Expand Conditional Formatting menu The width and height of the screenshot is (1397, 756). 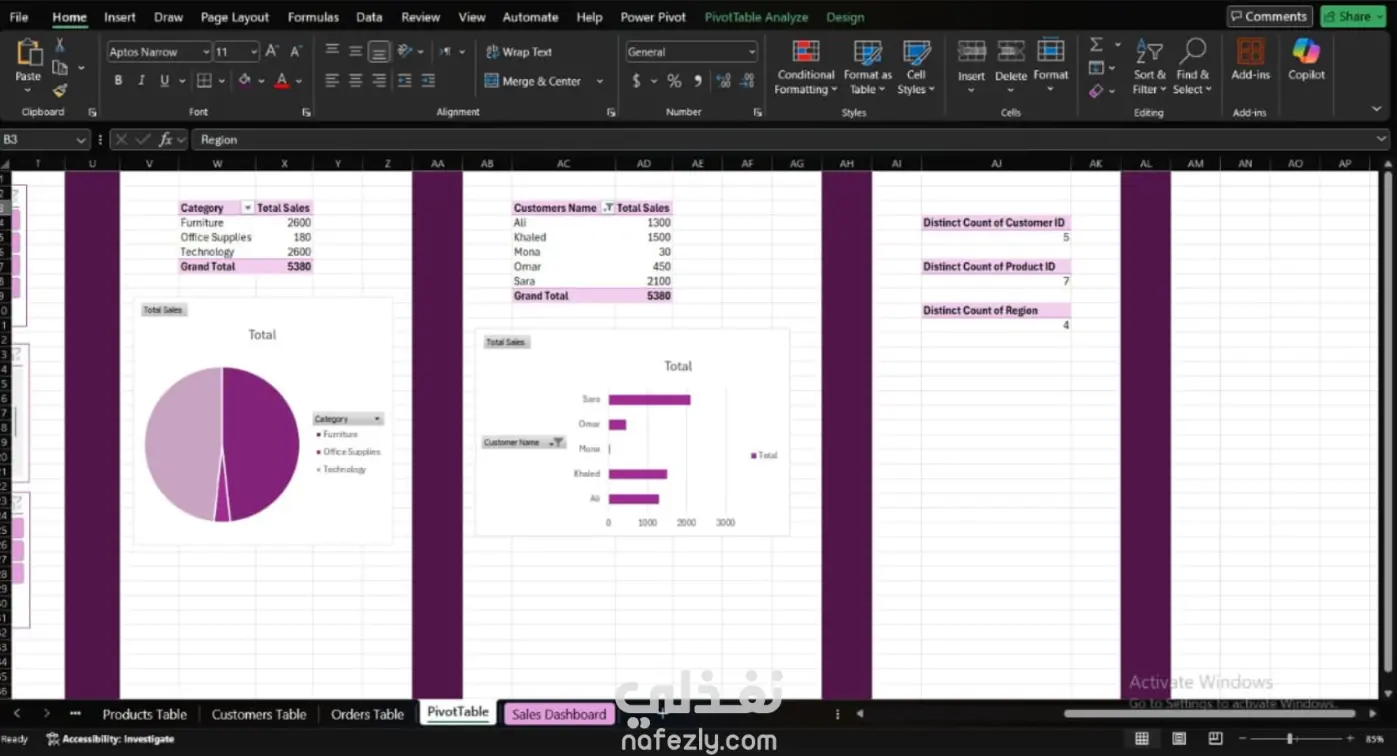[805, 68]
